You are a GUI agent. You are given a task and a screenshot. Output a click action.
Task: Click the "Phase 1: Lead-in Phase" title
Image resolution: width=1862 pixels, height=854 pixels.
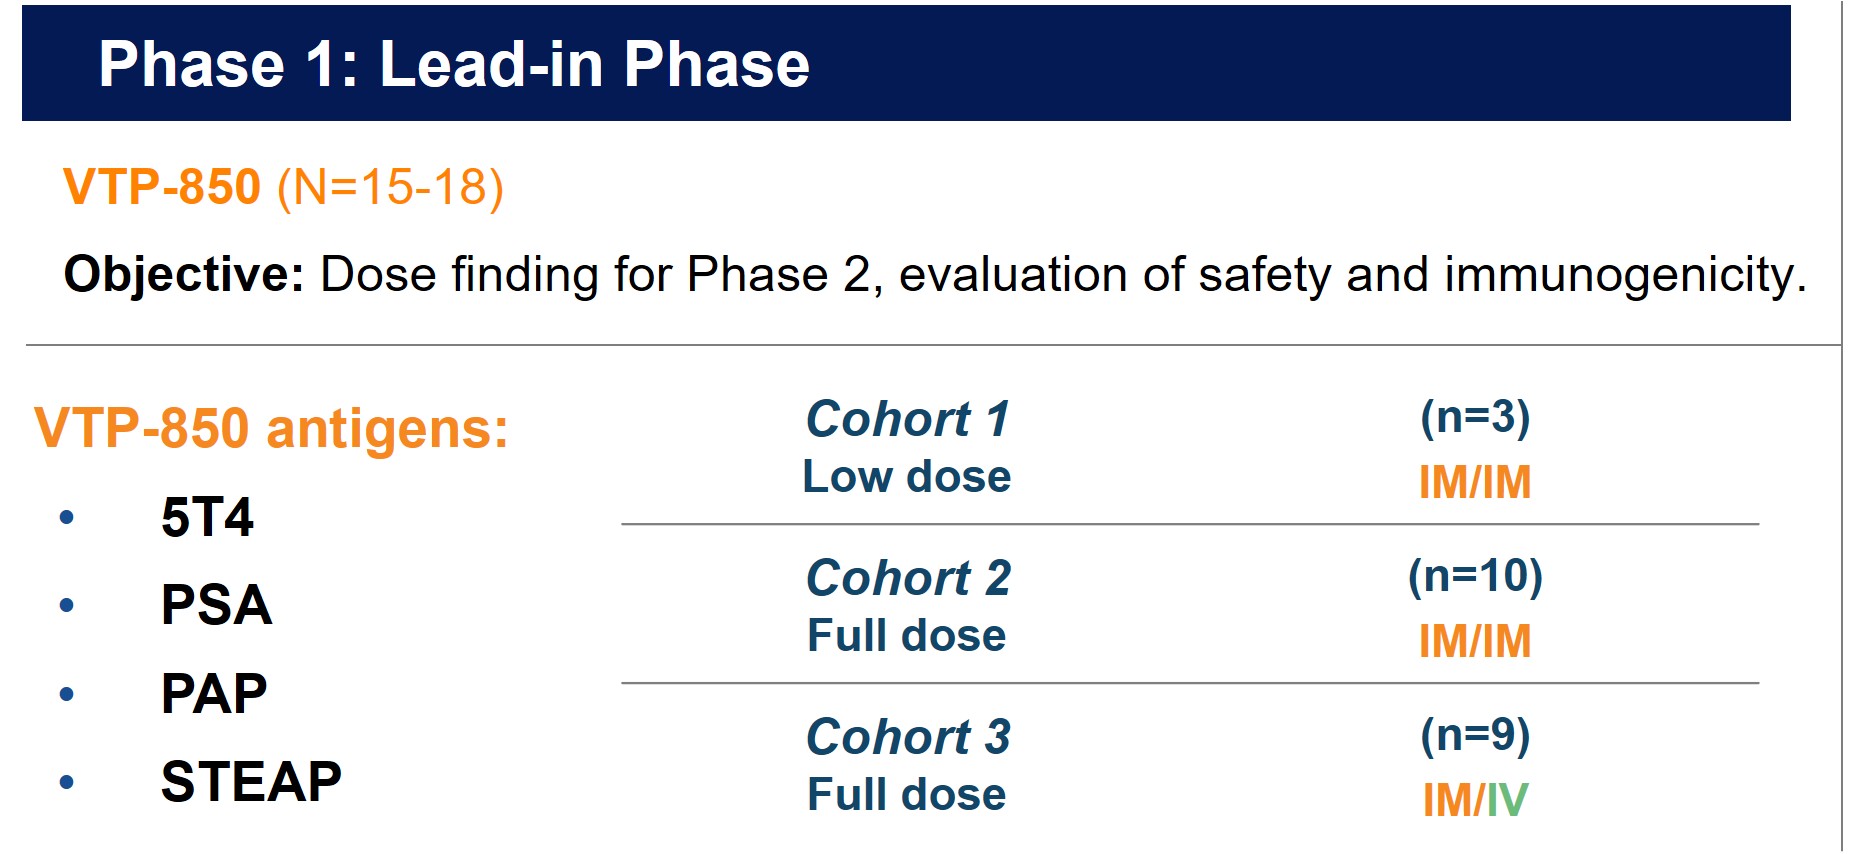click(x=453, y=65)
